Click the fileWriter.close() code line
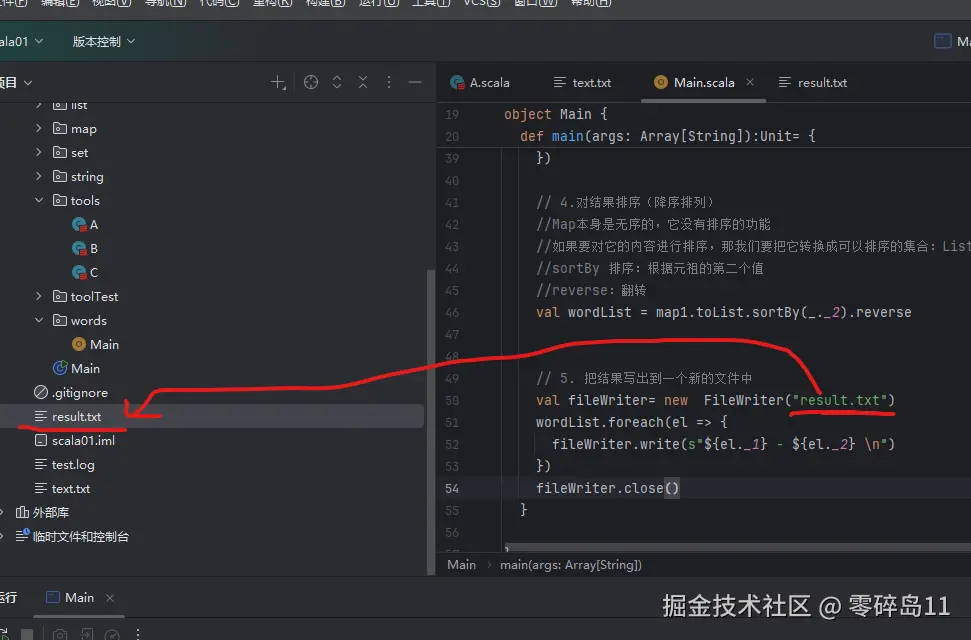 click(607, 488)
